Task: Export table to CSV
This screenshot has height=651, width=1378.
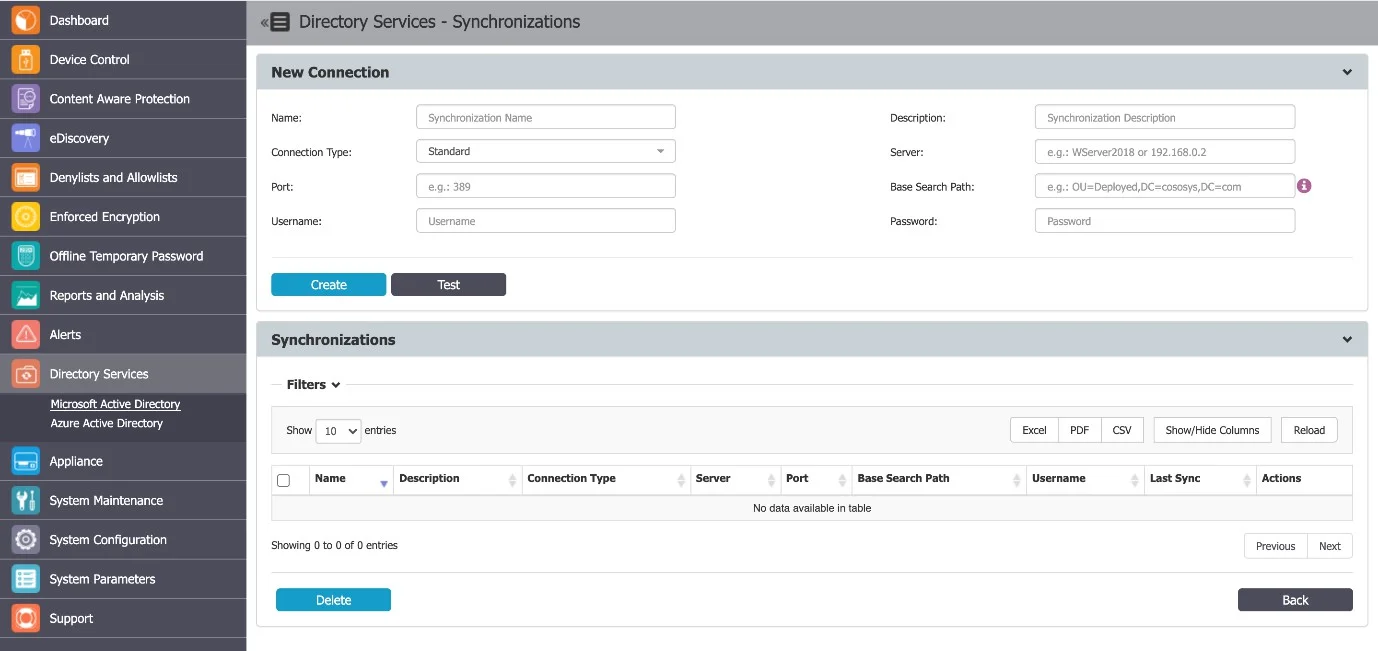Action: pyautogui.click(x=1122, y=430)
